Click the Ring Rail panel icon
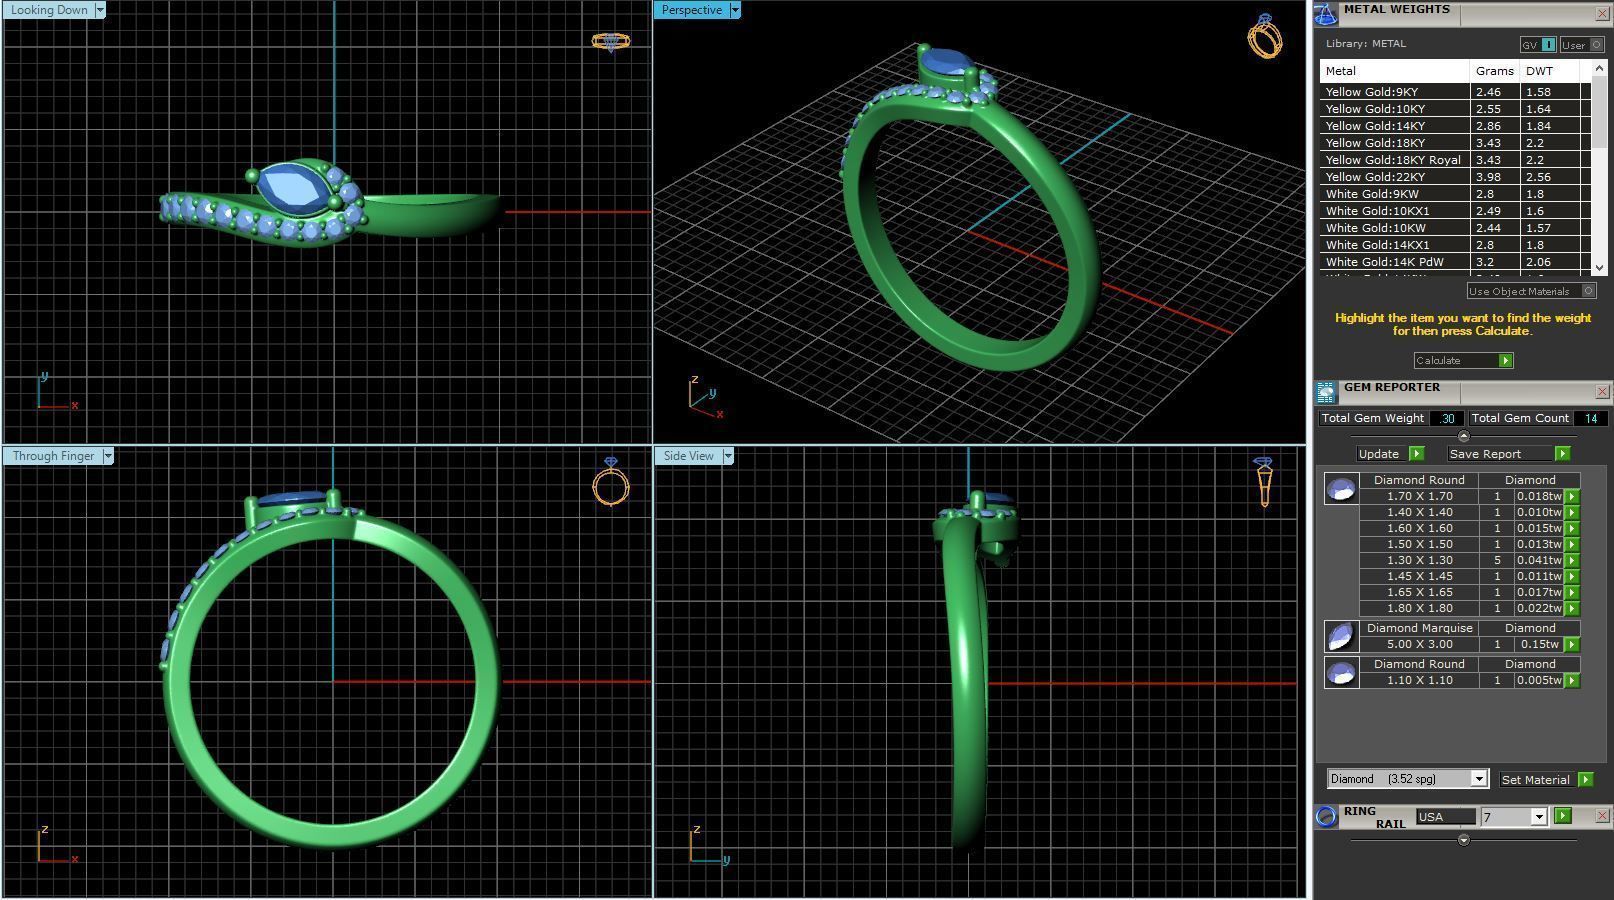Screen dimensions: 1614x900 point(1326,816)
